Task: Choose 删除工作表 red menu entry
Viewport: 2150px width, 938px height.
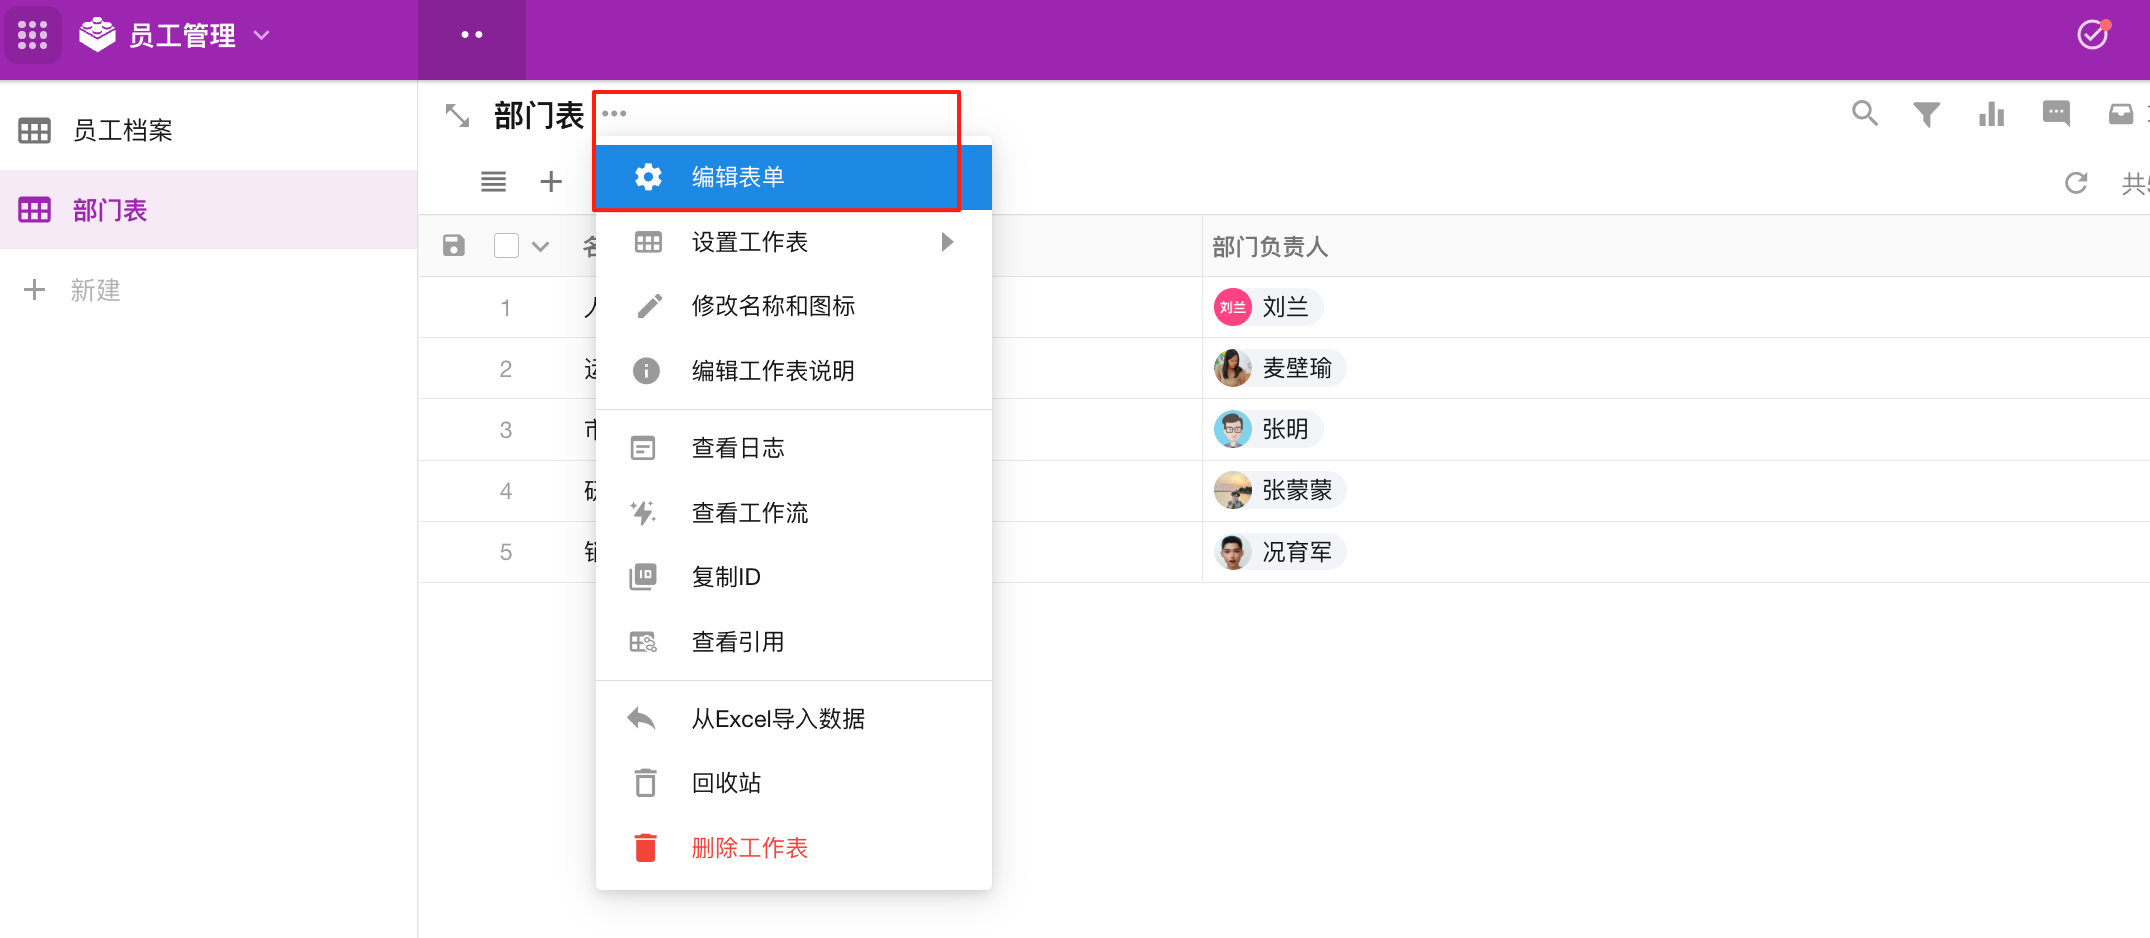Action: [794, 848]
